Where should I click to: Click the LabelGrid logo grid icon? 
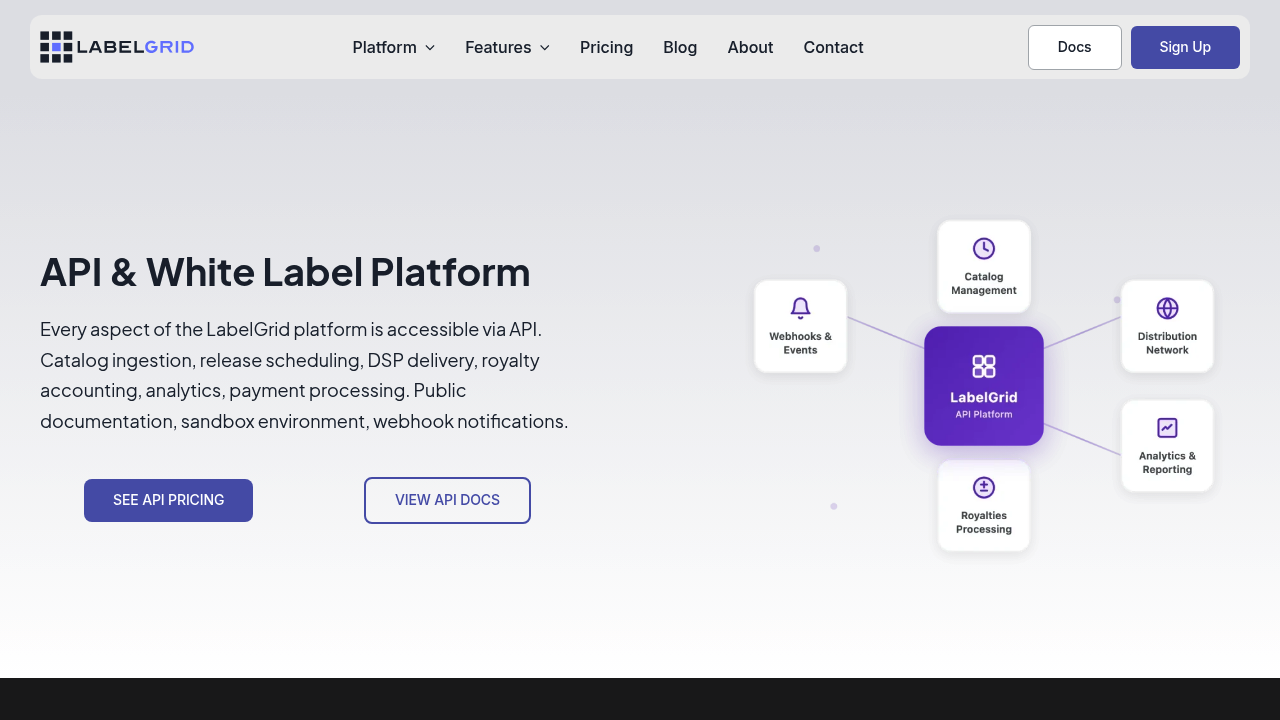(56, 47)
